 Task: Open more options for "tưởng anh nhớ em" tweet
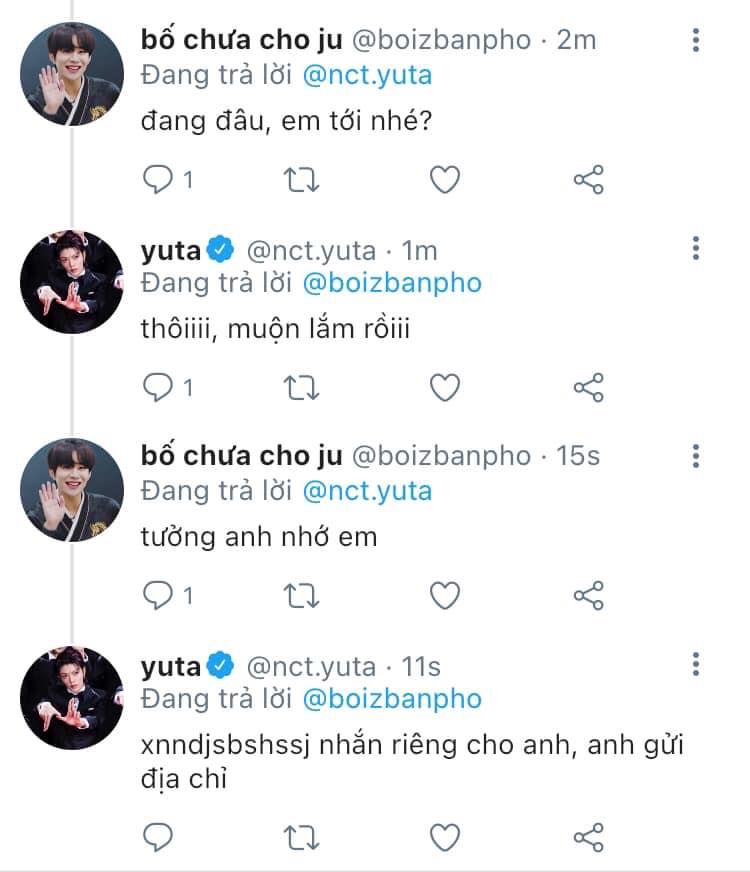click(x=696, y=457)
